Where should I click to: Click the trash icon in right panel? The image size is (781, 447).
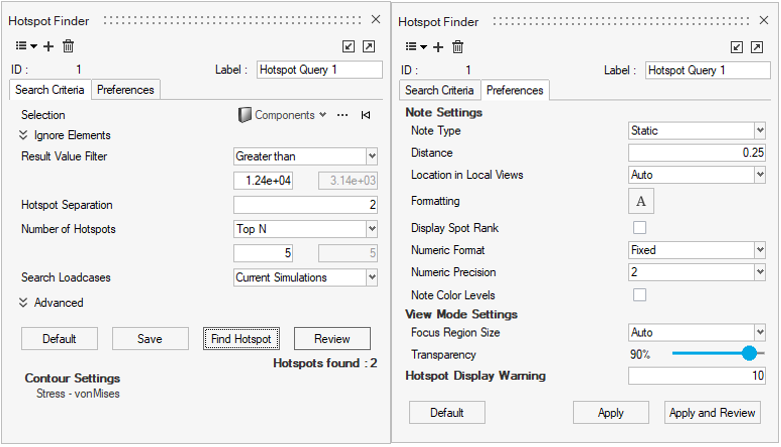click(457, 47)
